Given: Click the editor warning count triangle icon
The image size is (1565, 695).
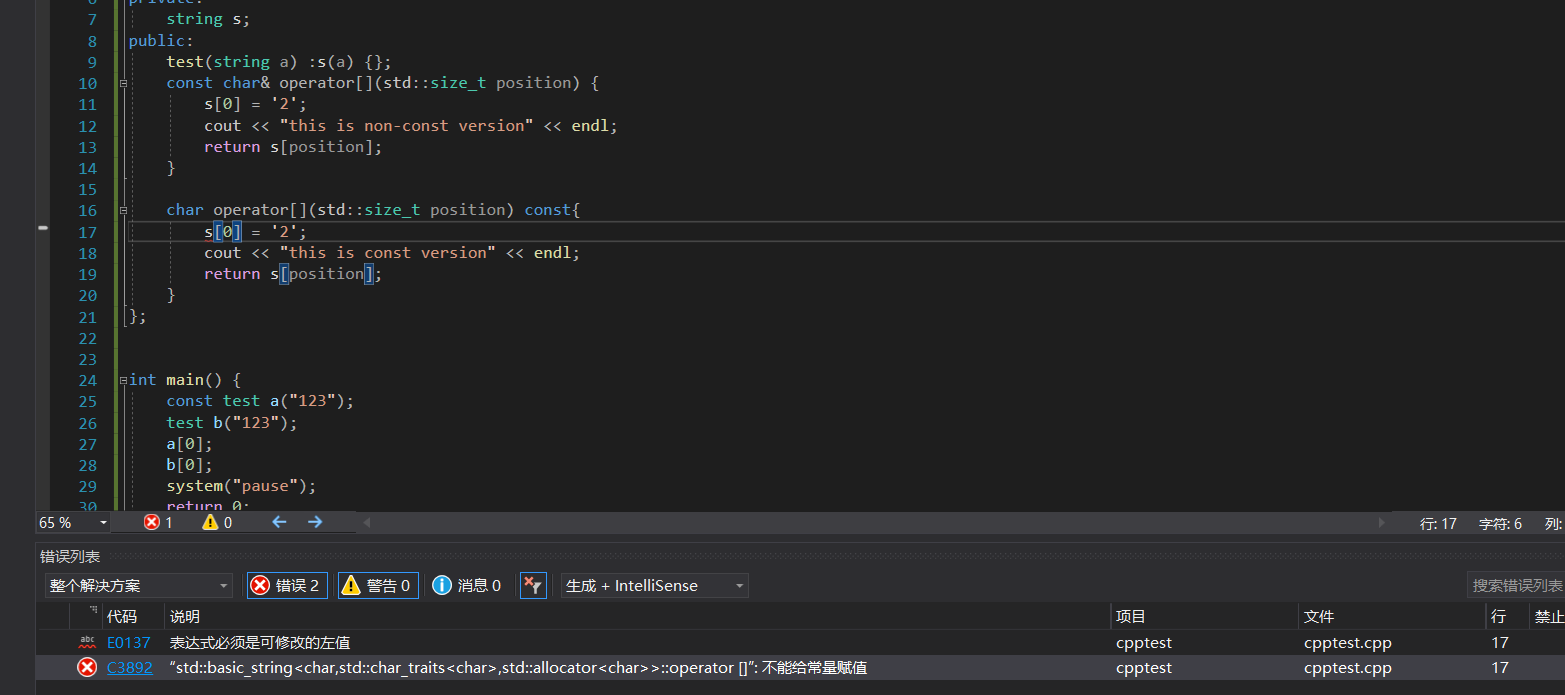Looking at the screenshot, I should [210, 522].
